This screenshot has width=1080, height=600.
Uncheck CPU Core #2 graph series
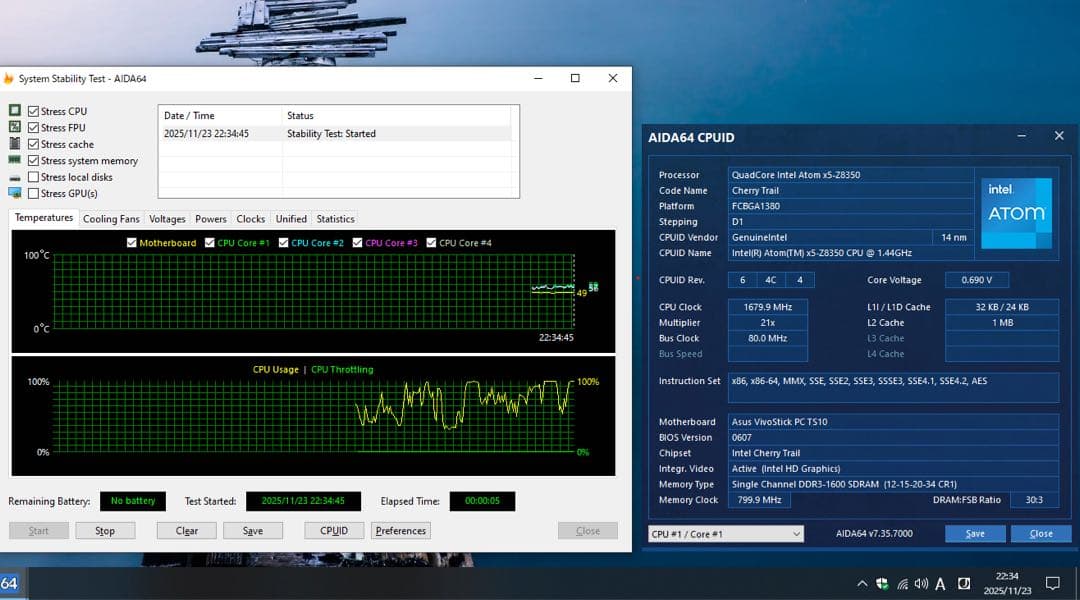(x=283, y=242)
